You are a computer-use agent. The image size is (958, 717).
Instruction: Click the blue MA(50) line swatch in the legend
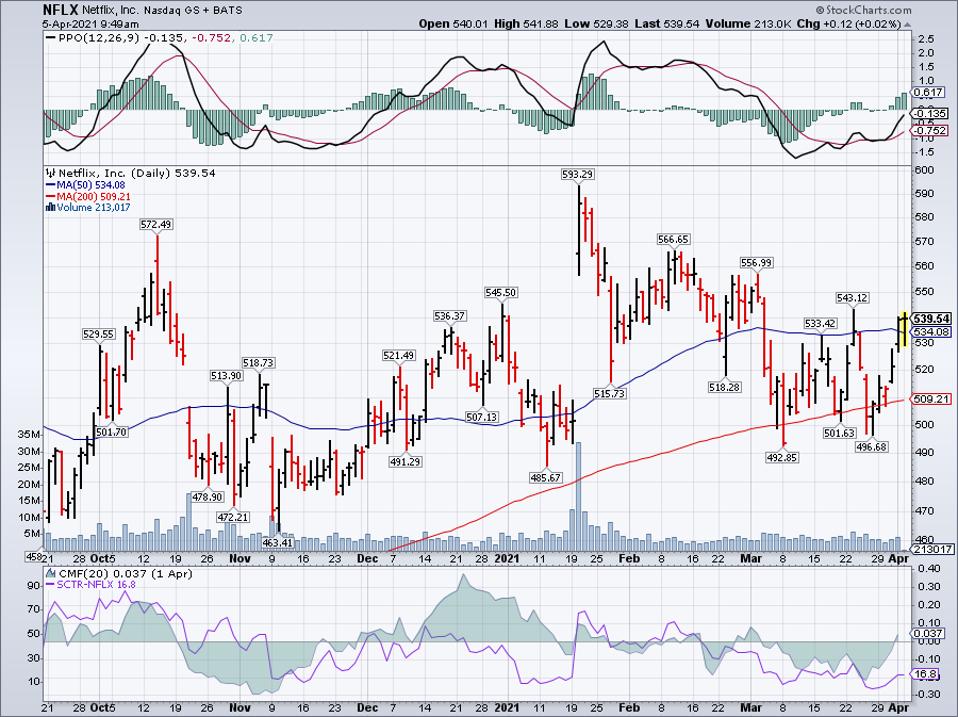coord(51,185)
